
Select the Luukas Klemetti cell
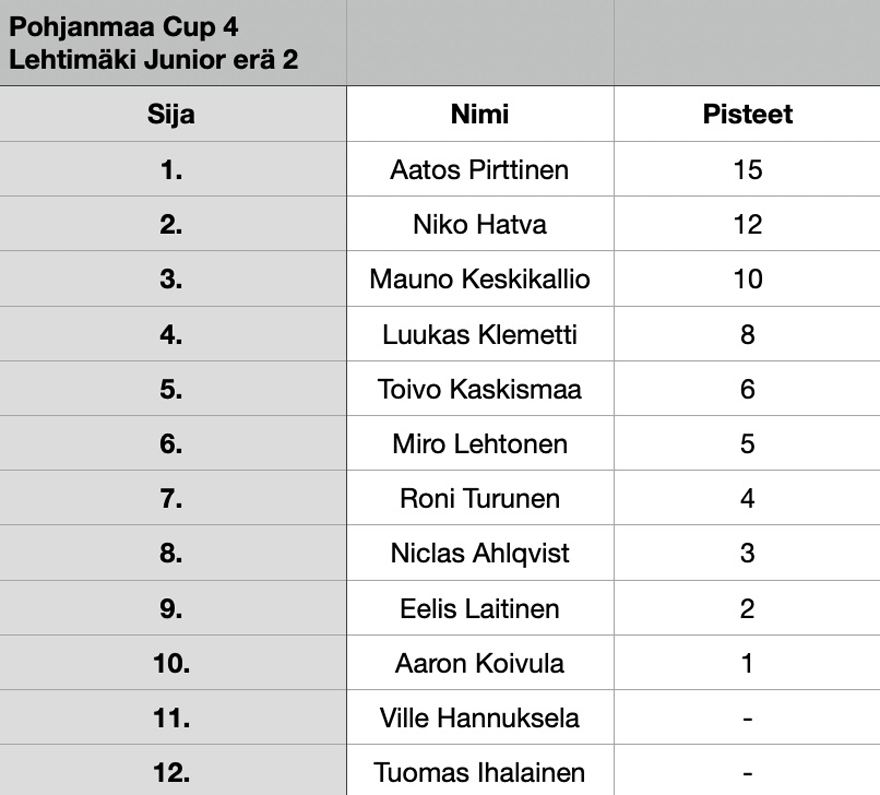480,334
